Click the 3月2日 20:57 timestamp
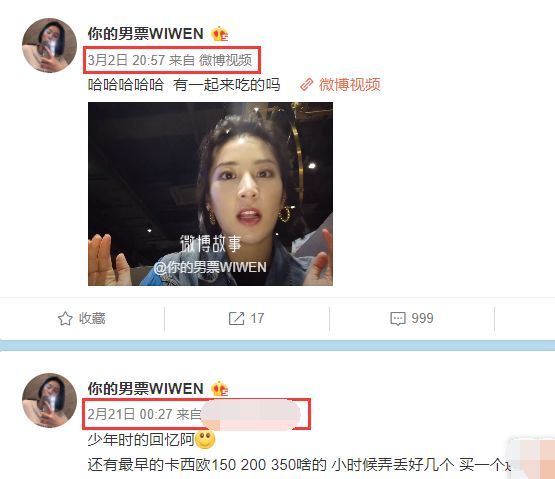555x479 pixels. [x=126, y=60]
